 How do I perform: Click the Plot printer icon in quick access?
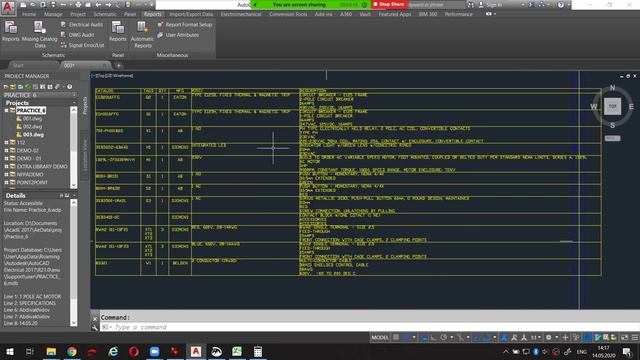point(78,5)
